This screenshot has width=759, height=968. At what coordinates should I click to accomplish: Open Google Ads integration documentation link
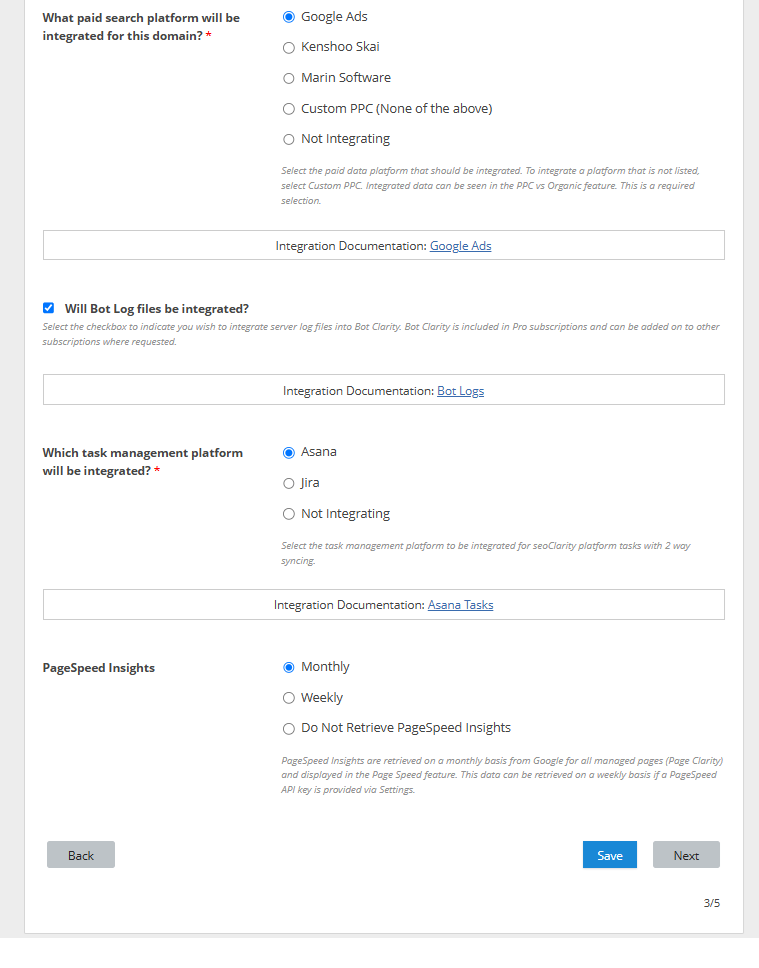coord(460,246)
